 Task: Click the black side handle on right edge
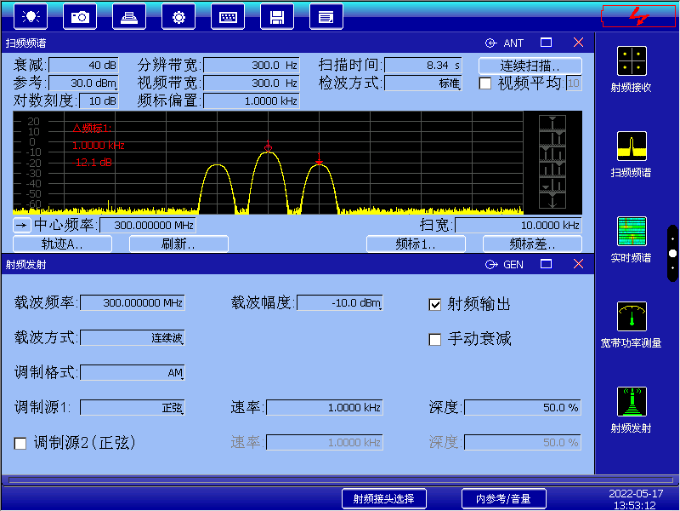tap(673, 253)
